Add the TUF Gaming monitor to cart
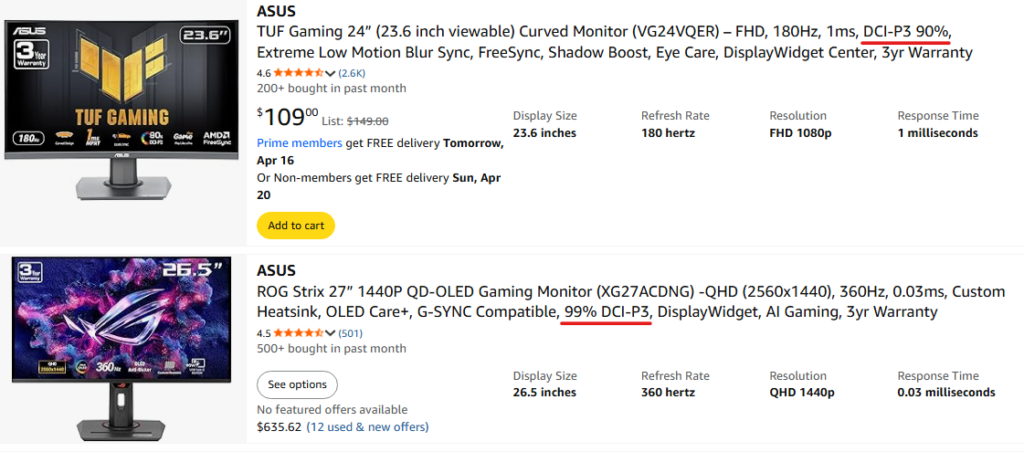Viewport: 1024px width, 452px height. tap(296, 225)
